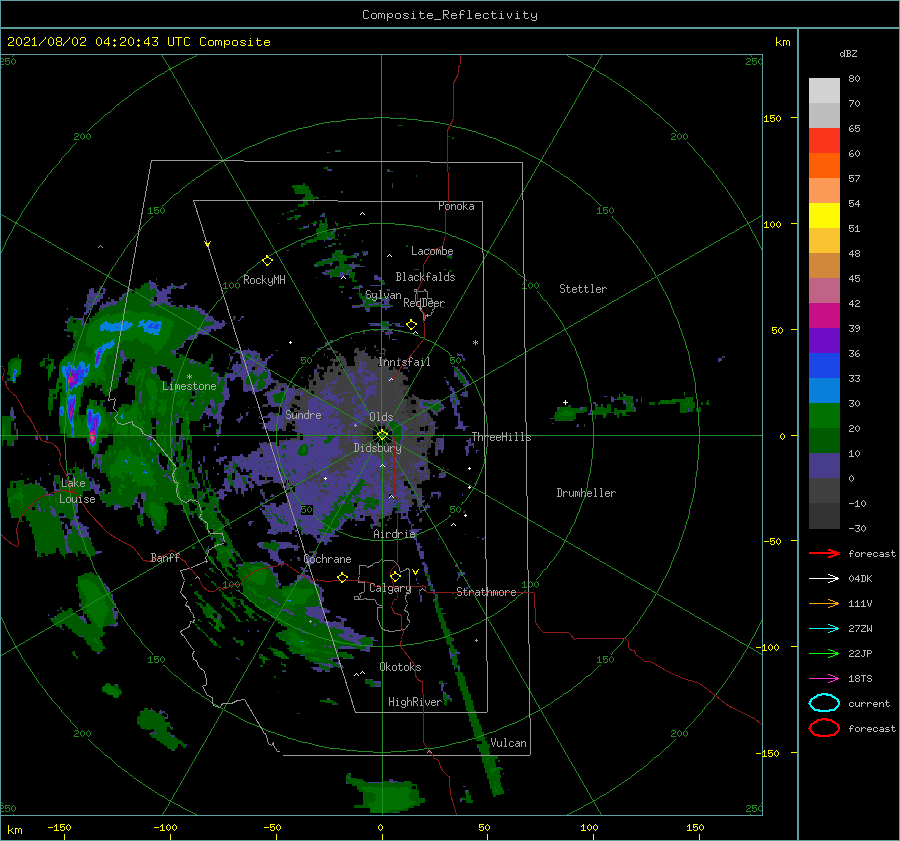Click the HighRiver town label
Image resolution: width=900 pixels, height=841 pixels.
415,702
